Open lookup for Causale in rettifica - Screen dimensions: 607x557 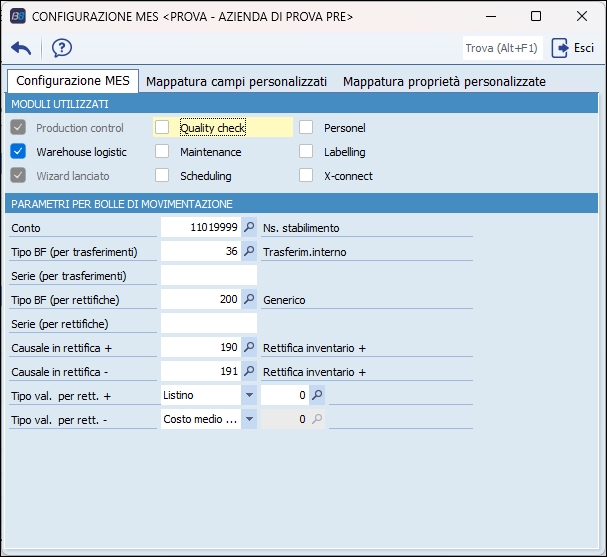tap(249, 372)
